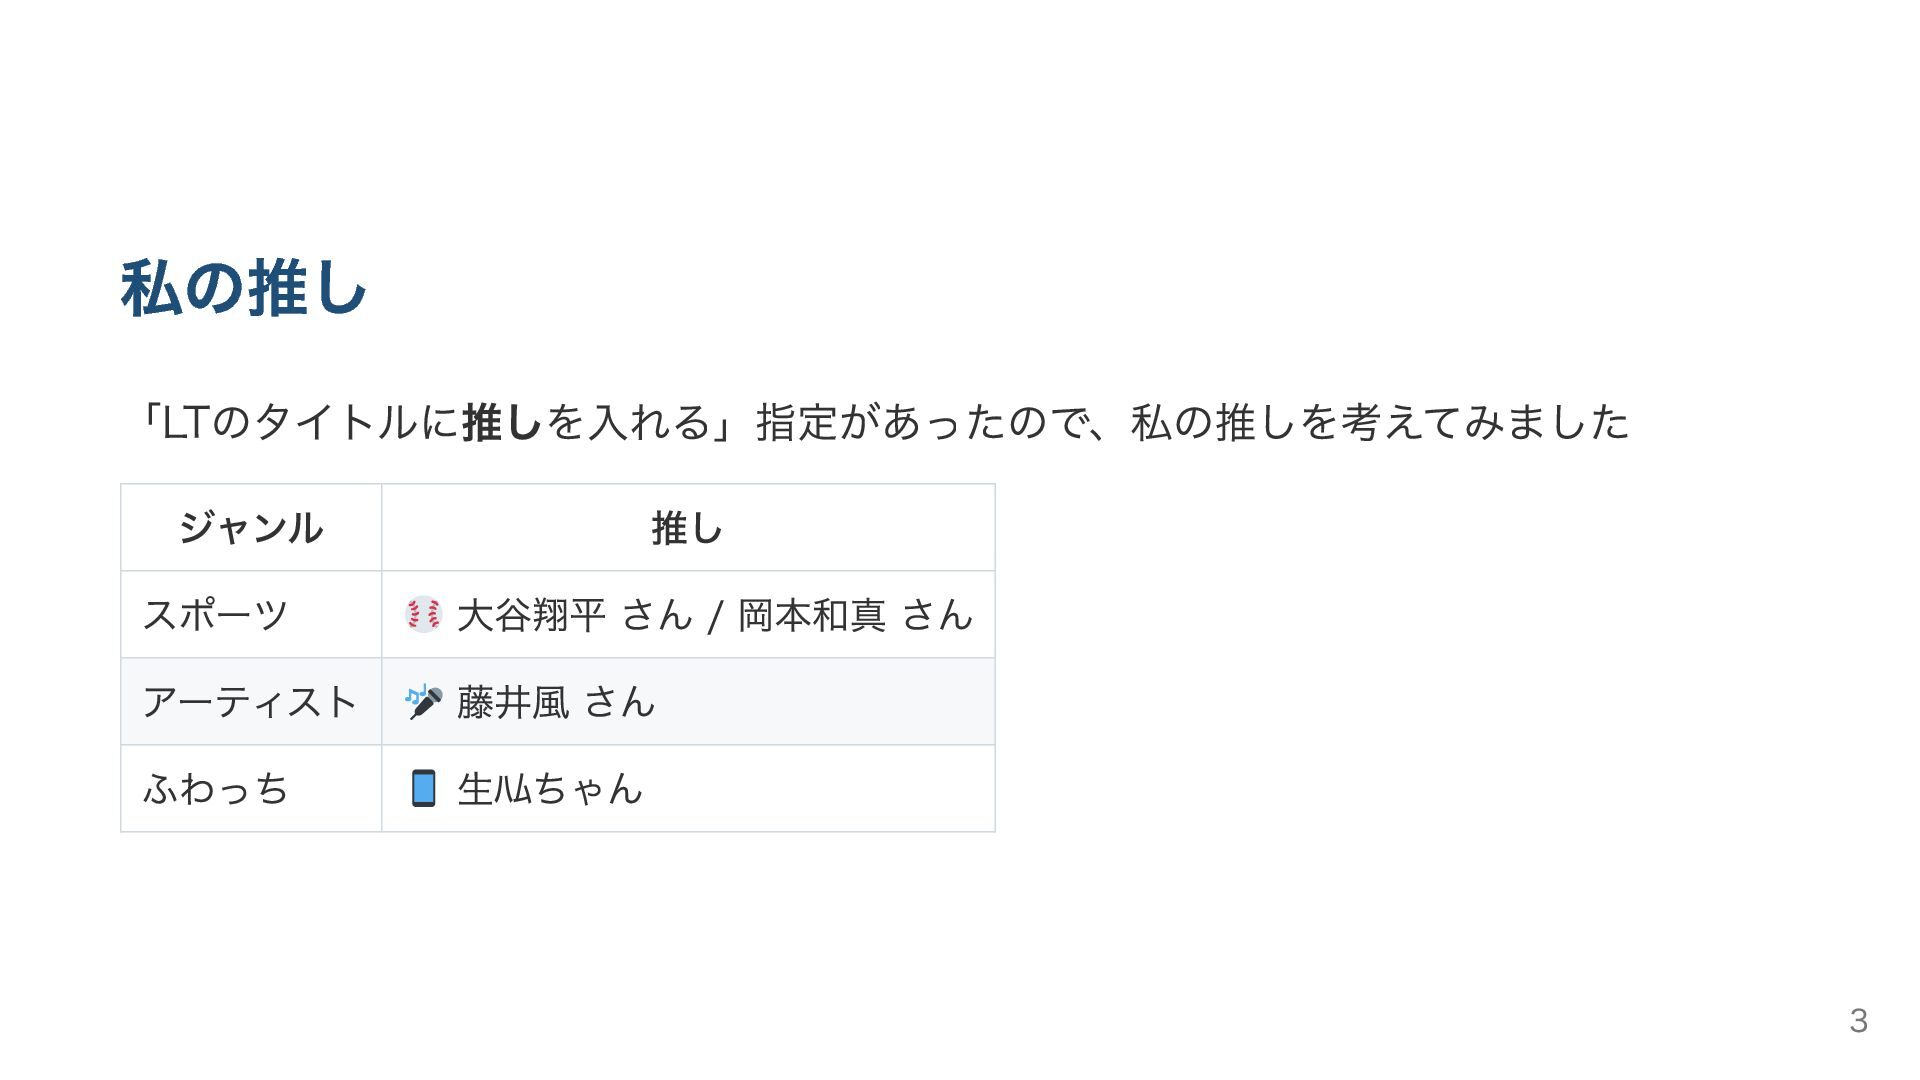Click the name 岡本和真 さん

(x=855, y=614)
